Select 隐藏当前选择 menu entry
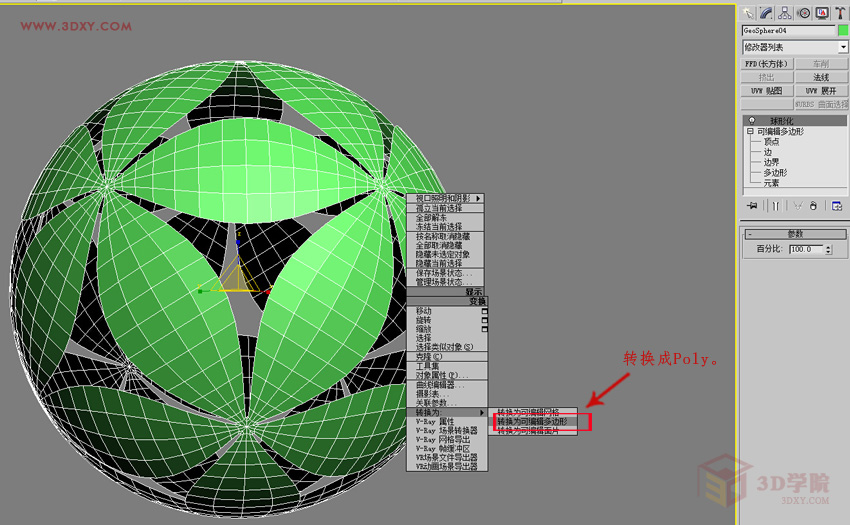The height and width of the screenshot is (525, 850). 445,264
